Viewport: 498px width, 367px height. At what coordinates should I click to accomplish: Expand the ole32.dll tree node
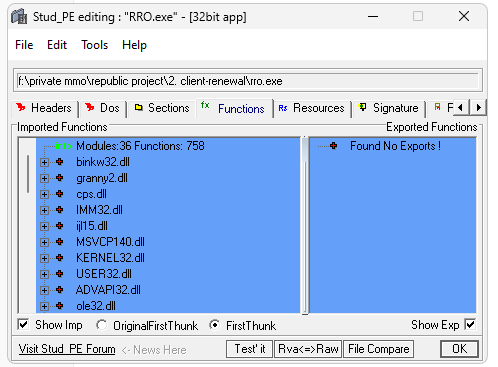pos(44,306)
